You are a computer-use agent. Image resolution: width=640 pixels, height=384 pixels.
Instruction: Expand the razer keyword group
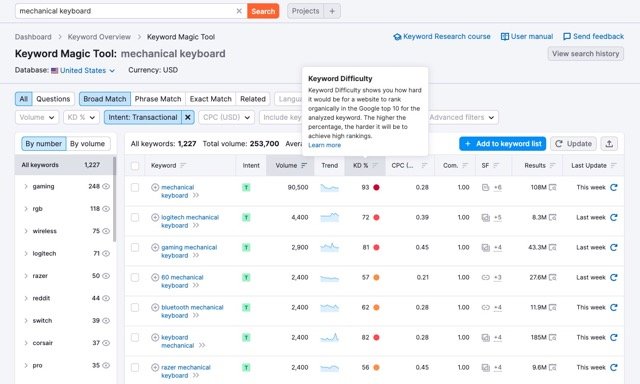[x=26, y=276]
